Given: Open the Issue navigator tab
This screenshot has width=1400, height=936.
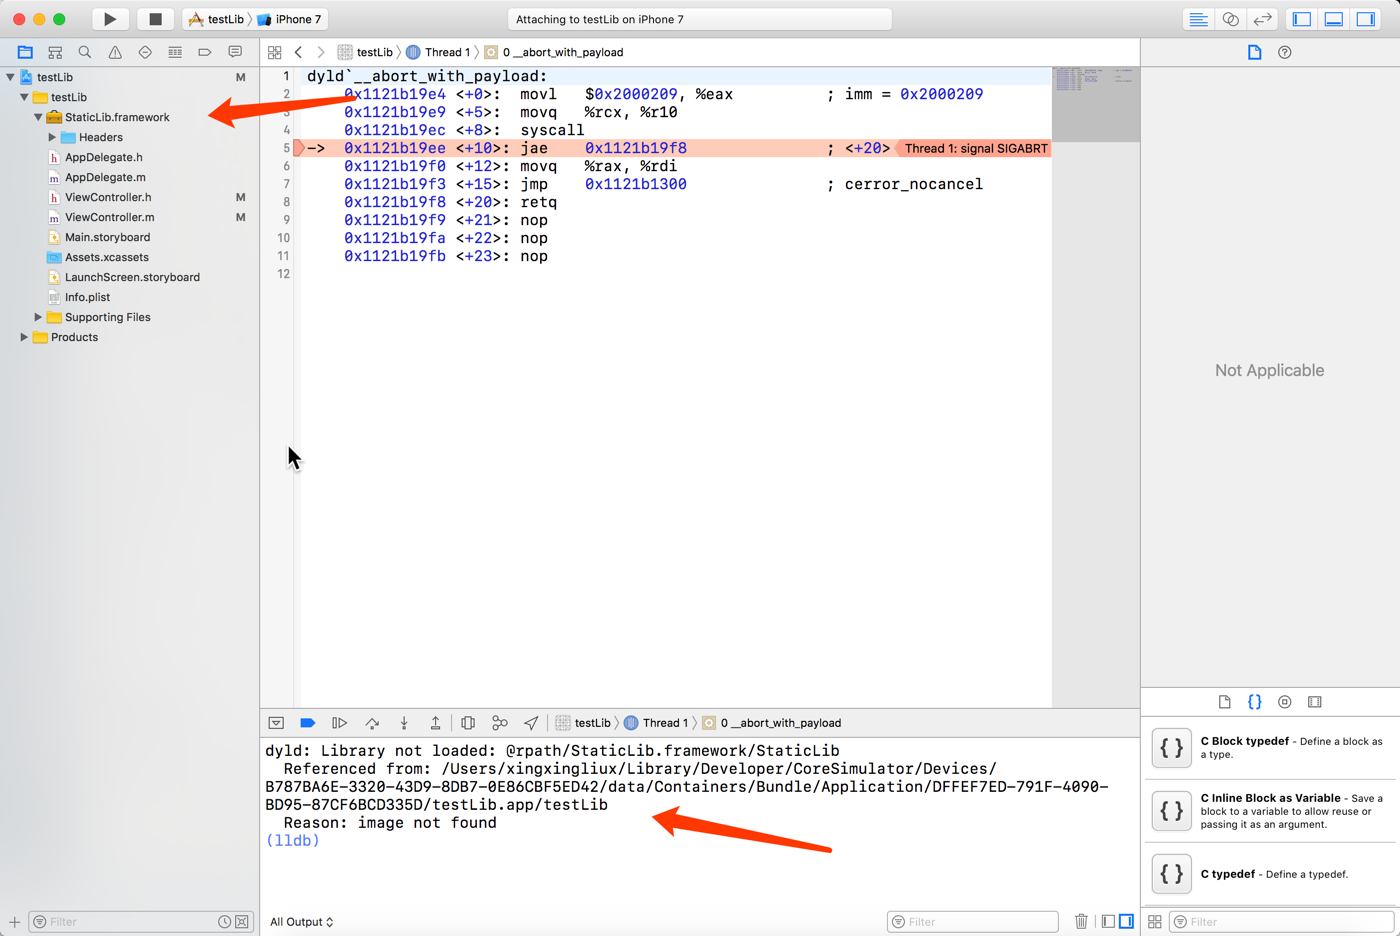Looking at the screenshot, I should click(x=115, y=52).
